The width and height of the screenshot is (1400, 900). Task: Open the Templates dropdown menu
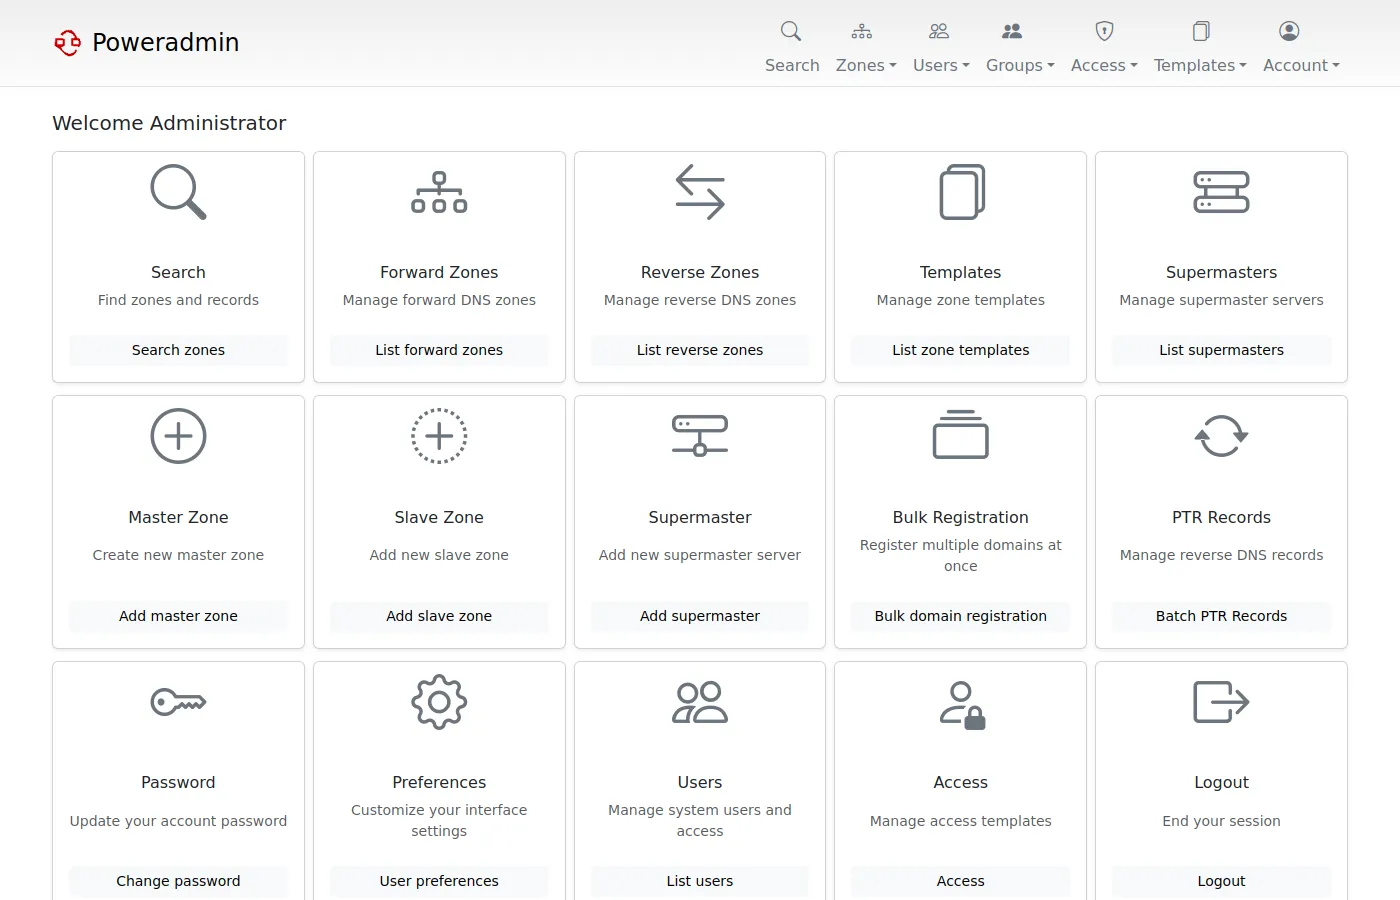[x=1200, y=65]
